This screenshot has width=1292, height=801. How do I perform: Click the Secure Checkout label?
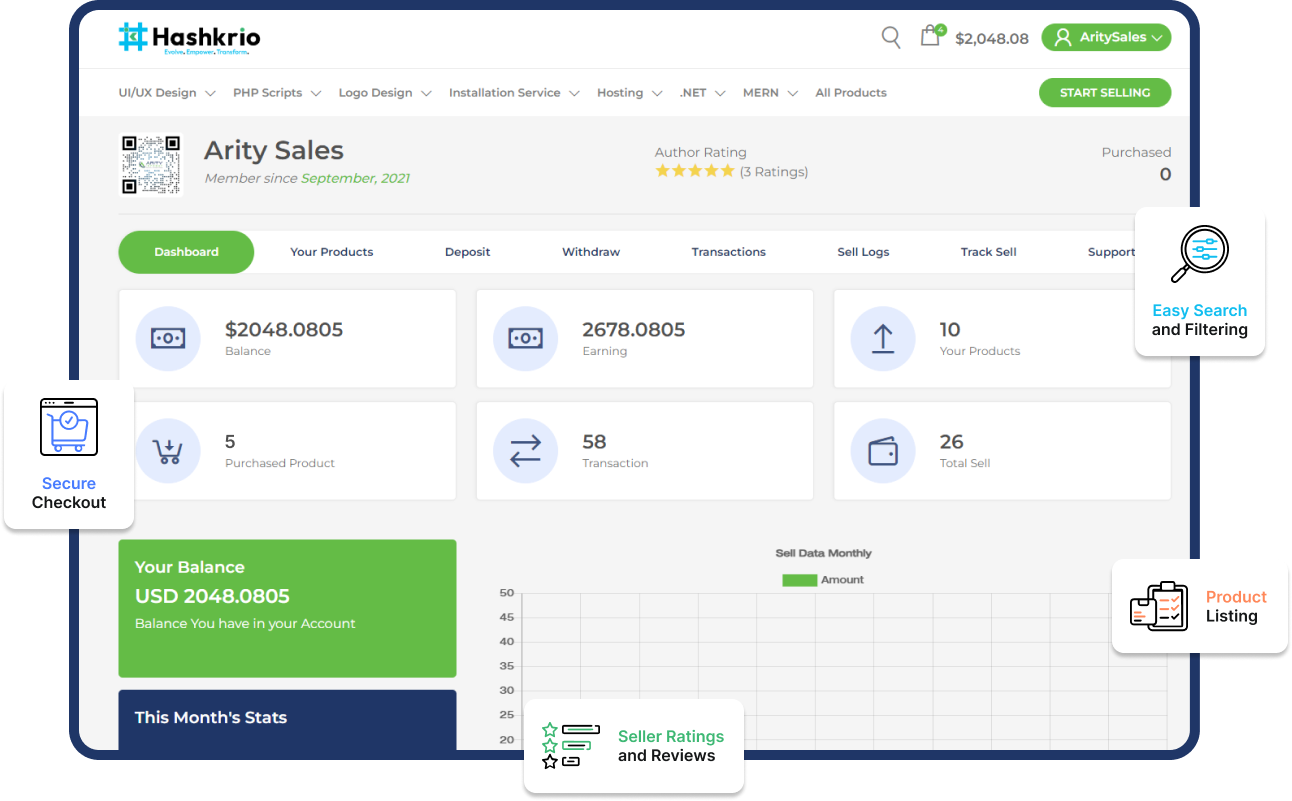point(69,493)
